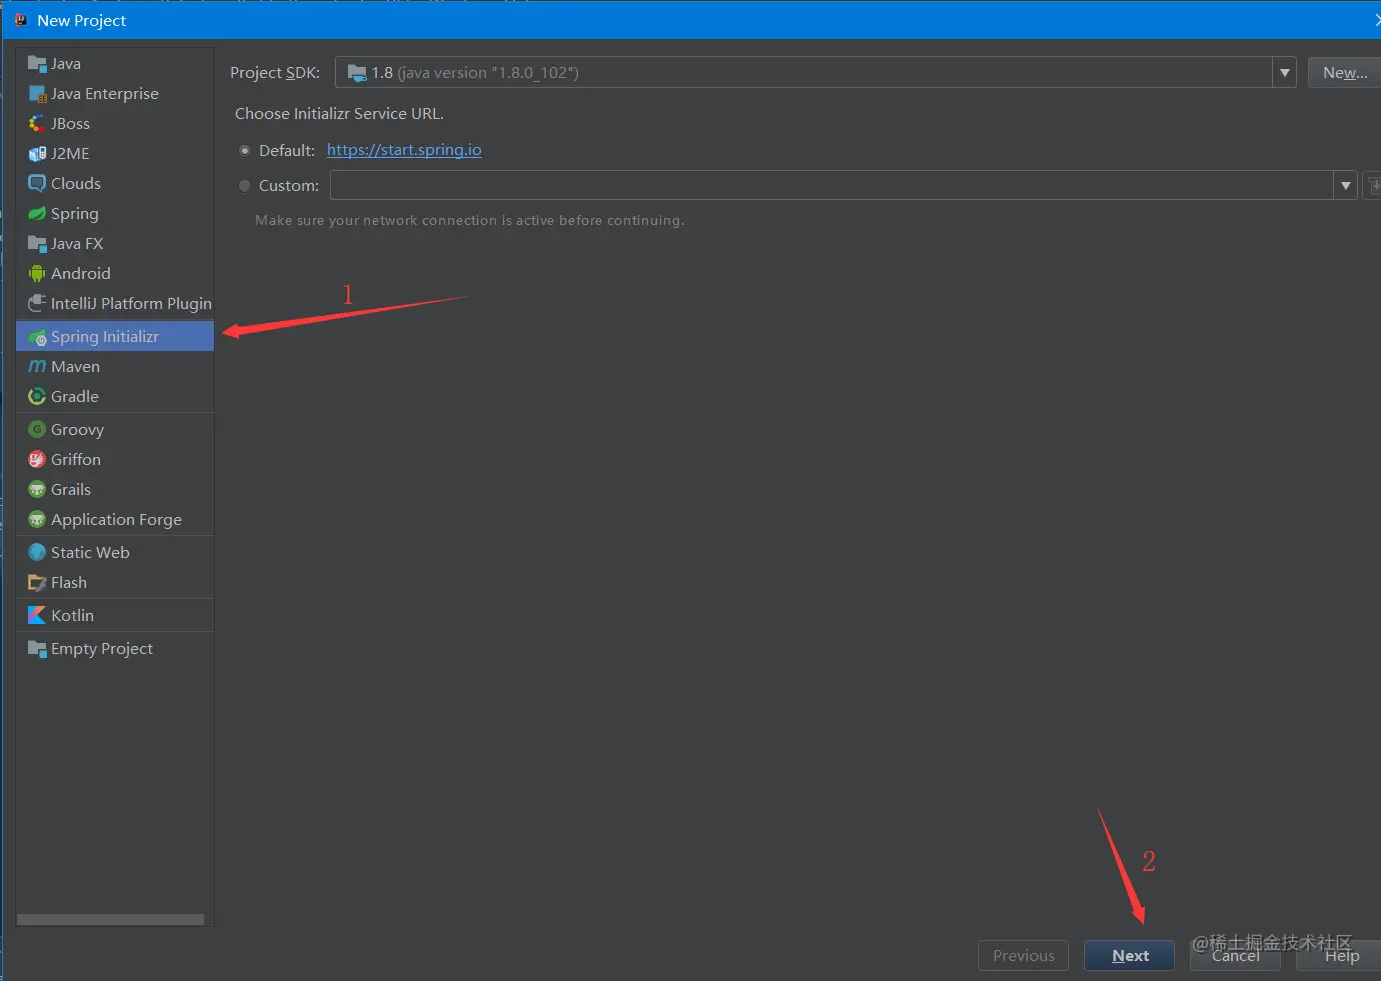Click the project list horizontal scrollbar
Image resolution: width=1381 pixels, height=981 pixels.
[x=110, y=919]
